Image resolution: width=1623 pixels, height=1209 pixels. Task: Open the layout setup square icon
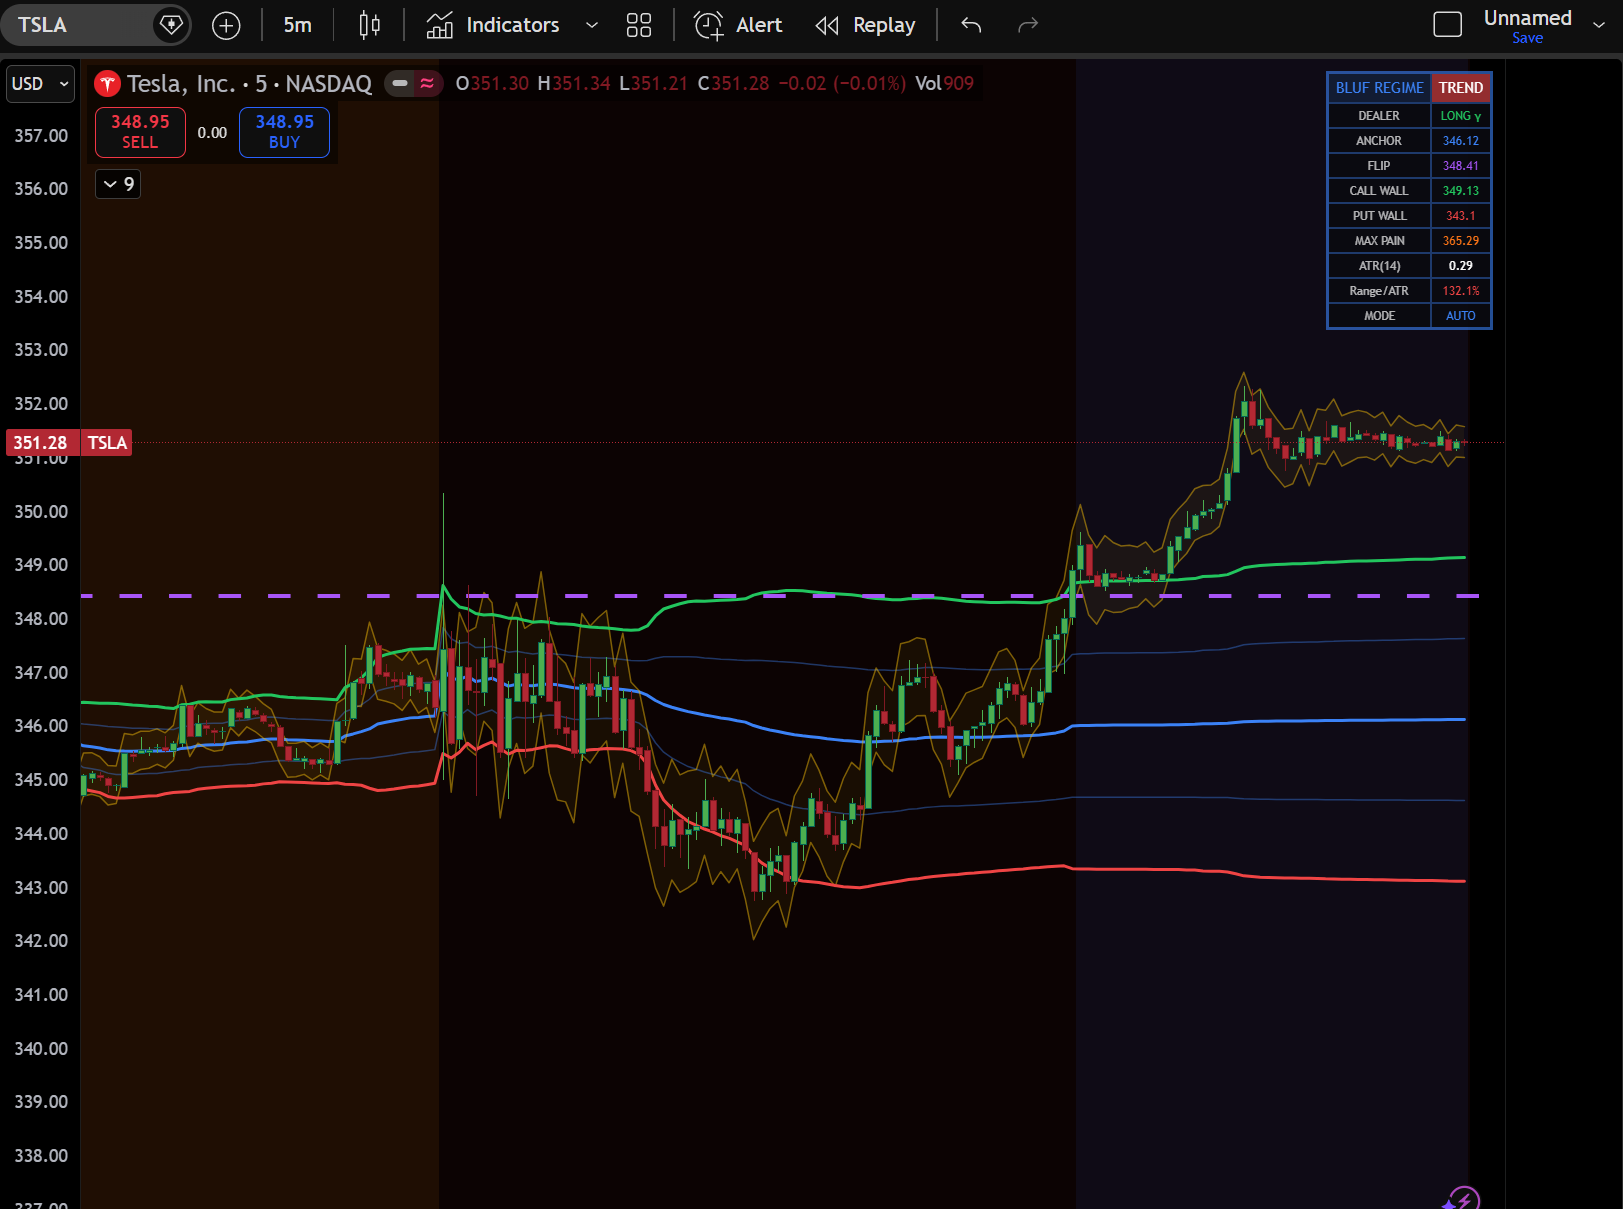tap(1447, 25)
